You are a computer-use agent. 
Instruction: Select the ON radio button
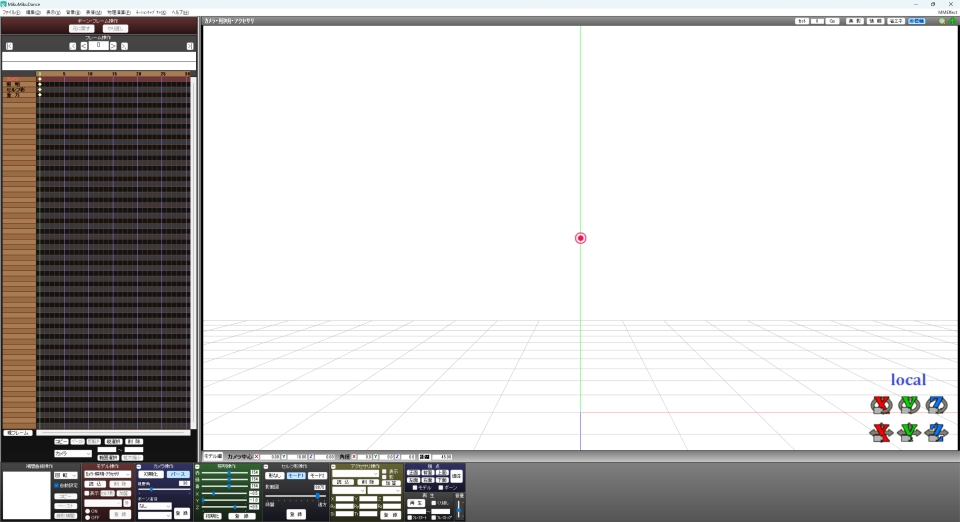click(88, 511)
